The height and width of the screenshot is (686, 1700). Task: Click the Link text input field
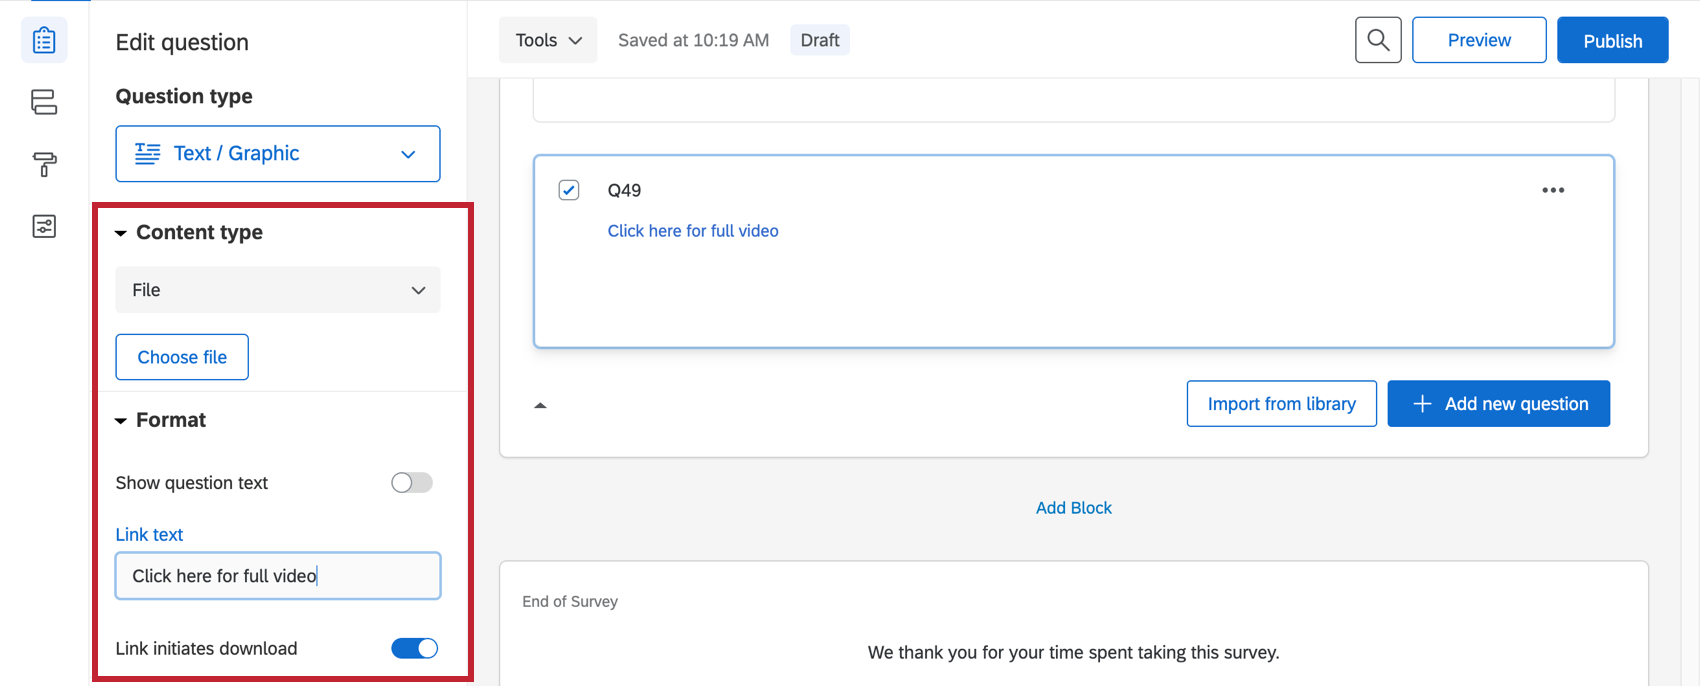tap(278, 576)
